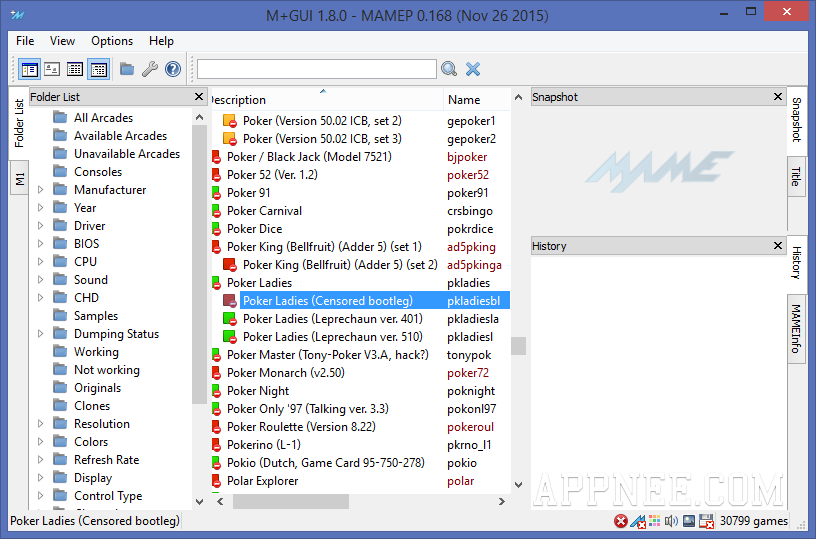Click the colored grid status bar icon
Screen dimensions: 816x539
655,521
